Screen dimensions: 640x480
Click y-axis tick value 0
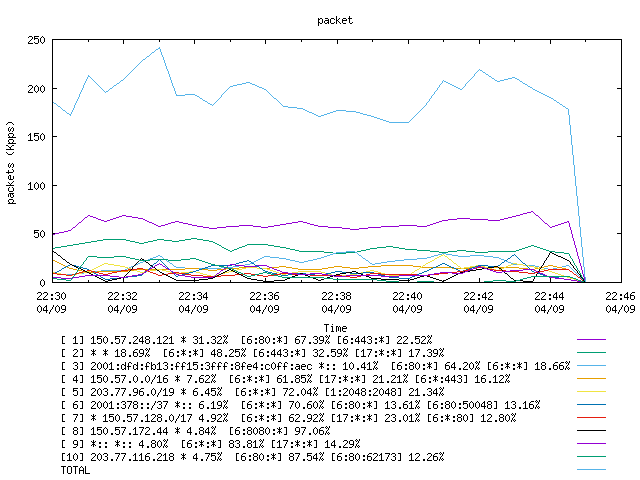coord(42,283)
